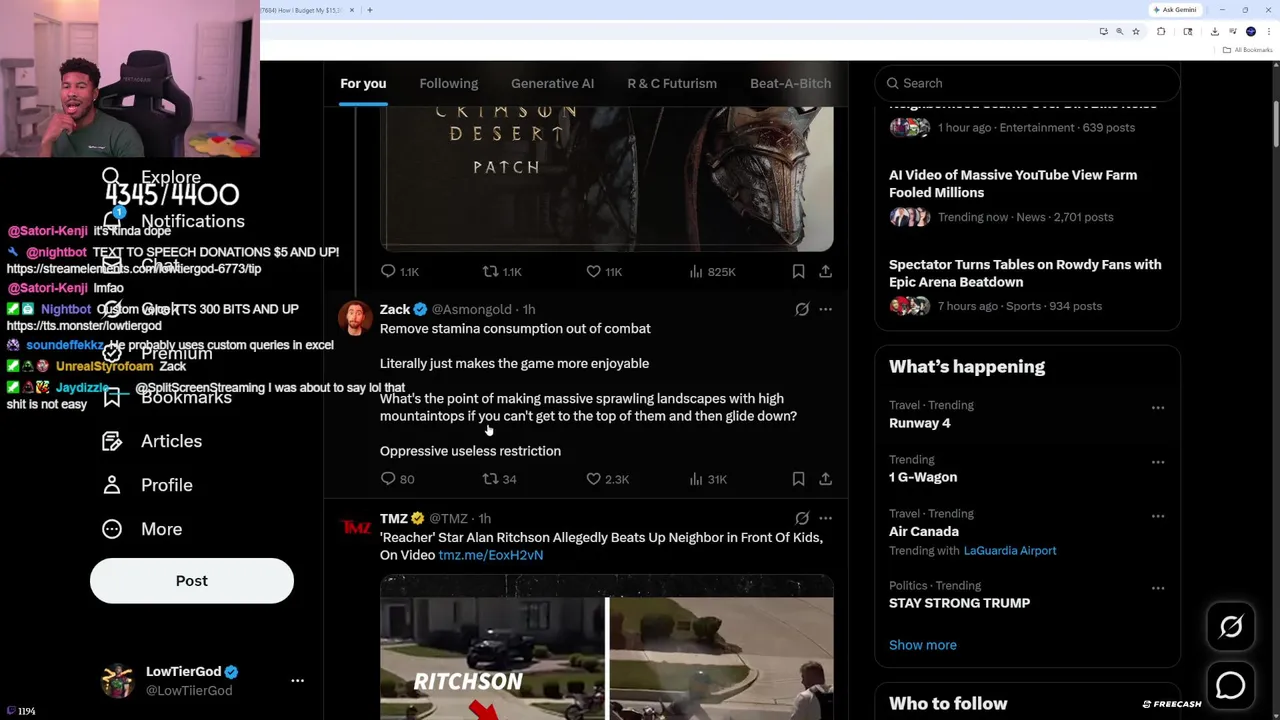Bookmark the Crimson Desert patch post
This screenshot has width=1280, height=720.
click(798, 271)
